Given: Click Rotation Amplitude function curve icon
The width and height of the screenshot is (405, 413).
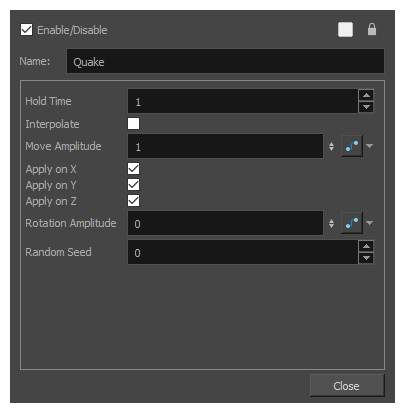Looking at the screenshot, I should pos(352,223).
